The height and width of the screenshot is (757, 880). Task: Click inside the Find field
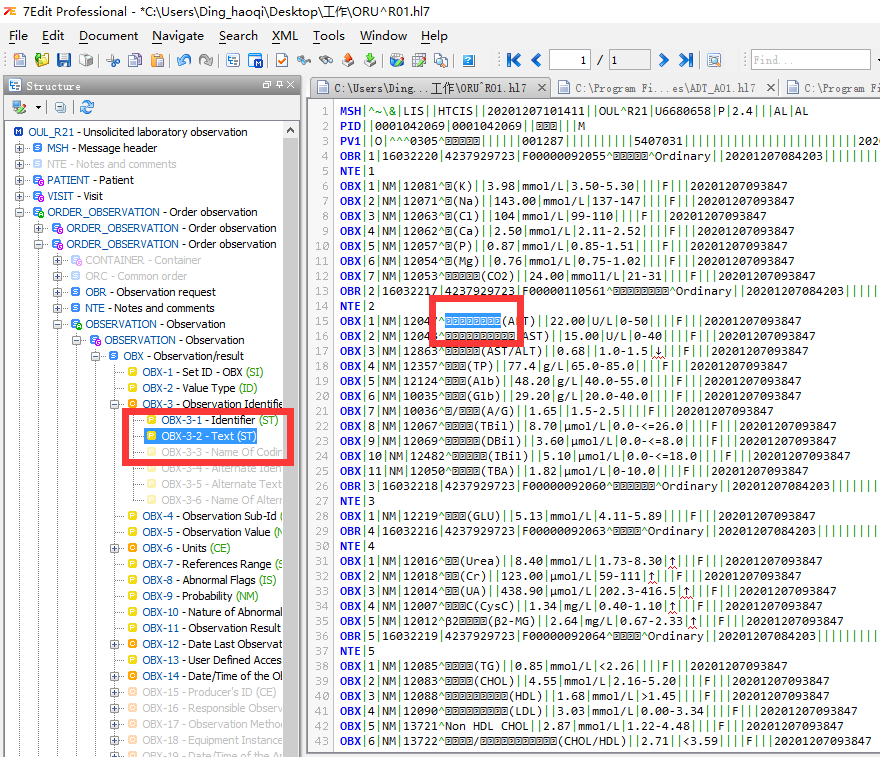[810, 59]
